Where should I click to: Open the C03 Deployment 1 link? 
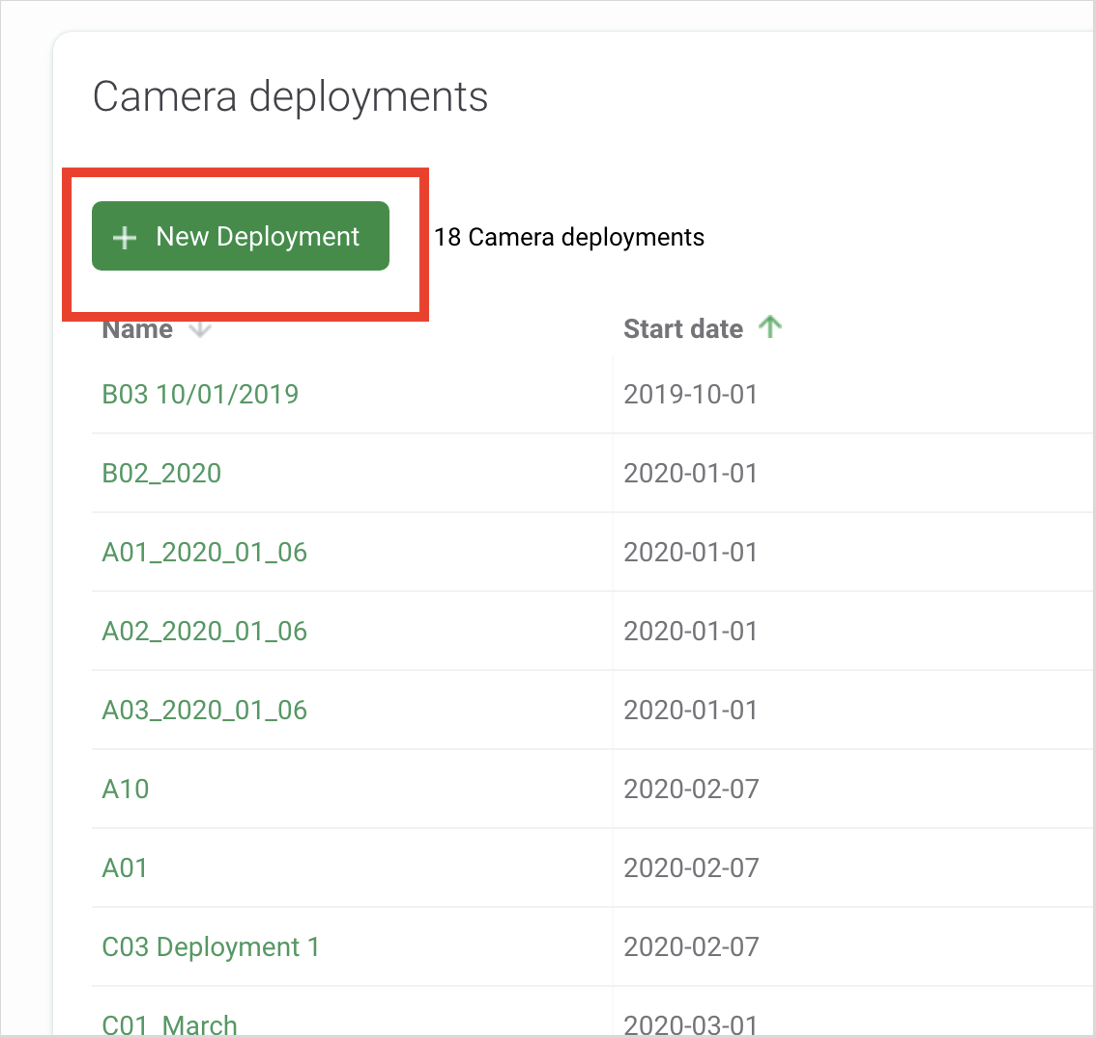point(211,947)
